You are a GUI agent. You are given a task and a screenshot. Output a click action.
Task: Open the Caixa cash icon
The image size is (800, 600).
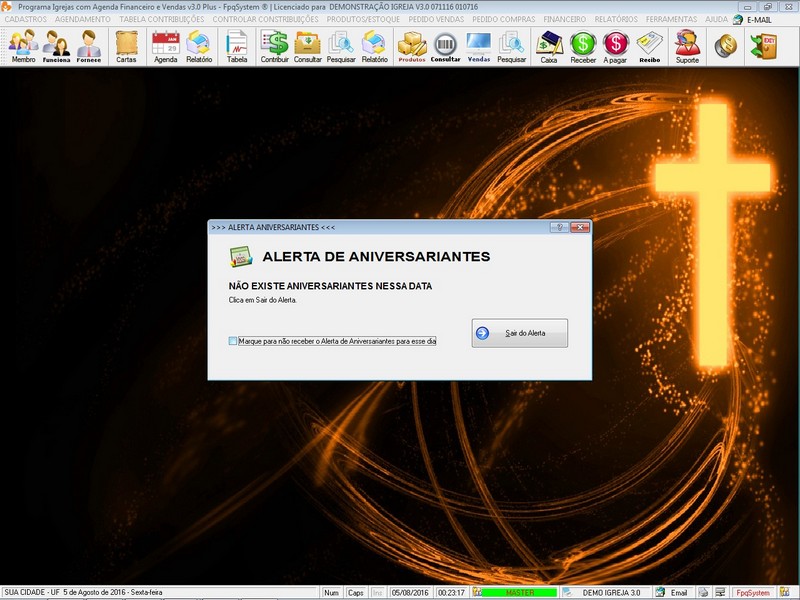pos(549,46)
